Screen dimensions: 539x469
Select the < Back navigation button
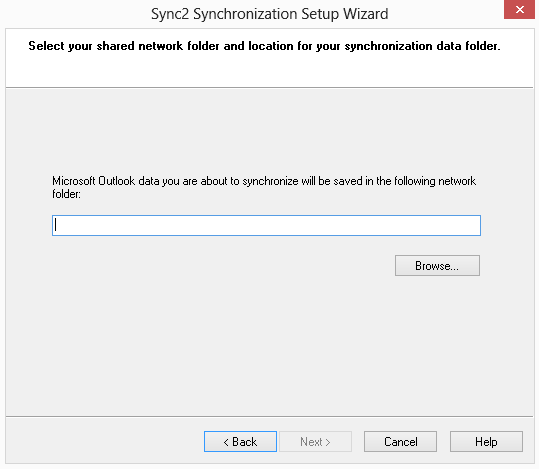[240, 441]
